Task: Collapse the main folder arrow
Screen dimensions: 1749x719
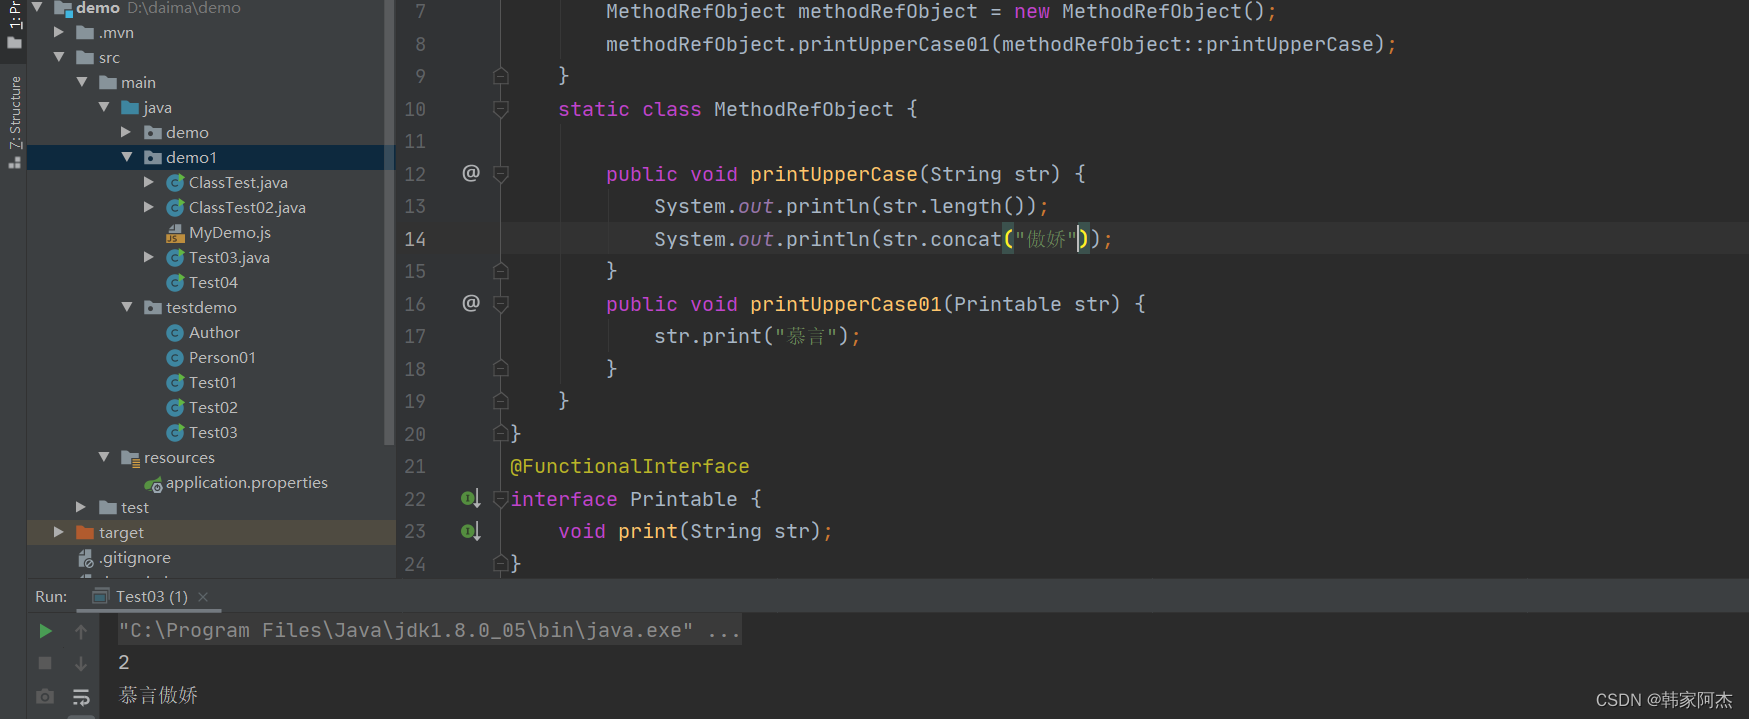Action: (82, 82)
